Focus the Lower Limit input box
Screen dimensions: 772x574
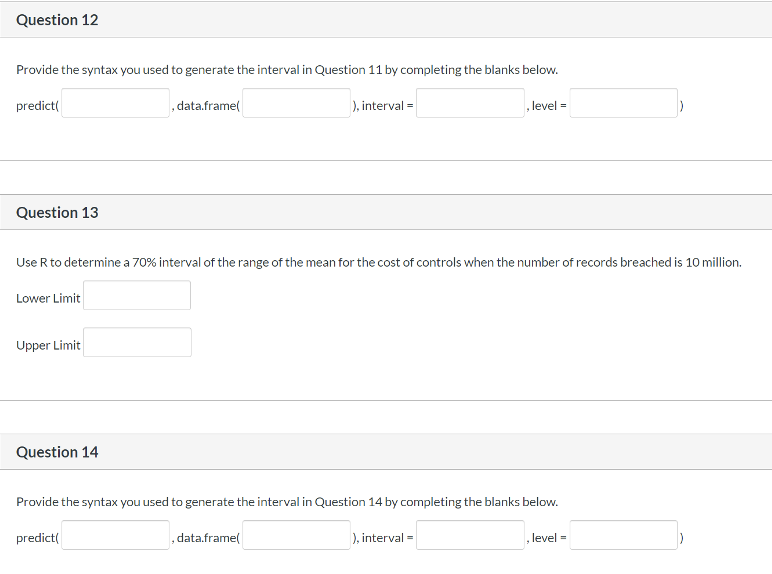[137, 296]
